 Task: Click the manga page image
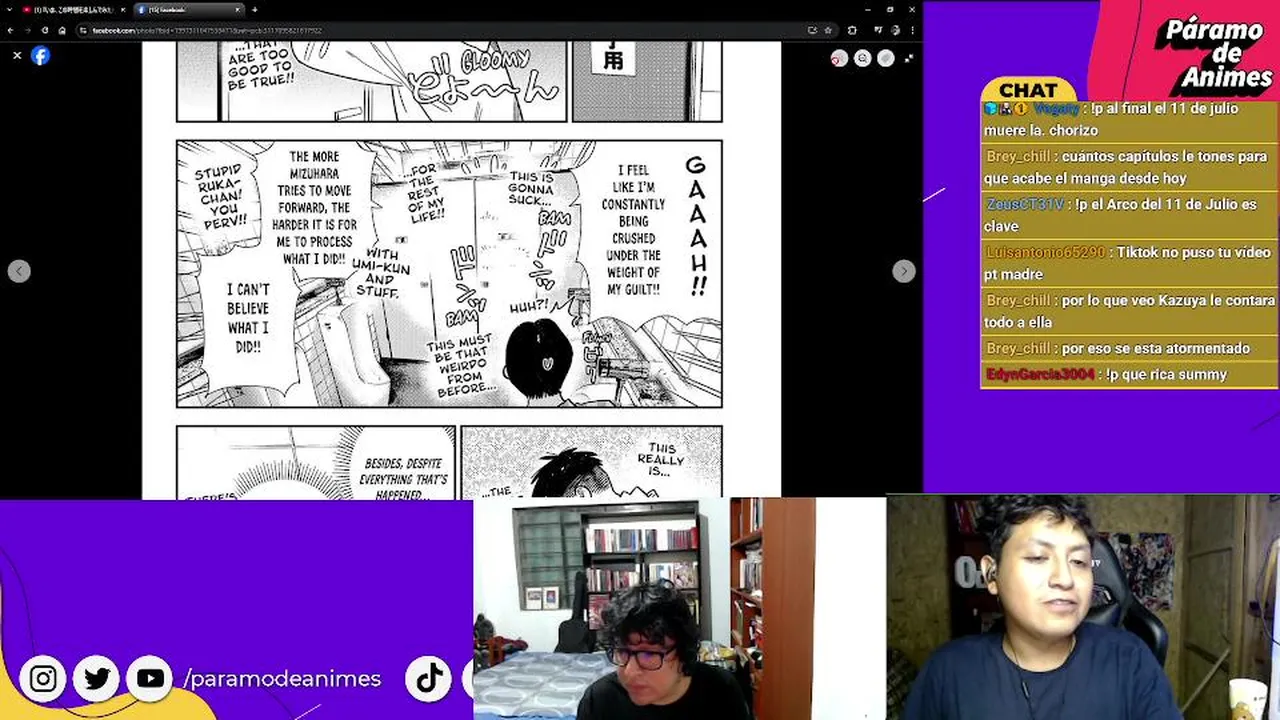(x=461, y=270)
